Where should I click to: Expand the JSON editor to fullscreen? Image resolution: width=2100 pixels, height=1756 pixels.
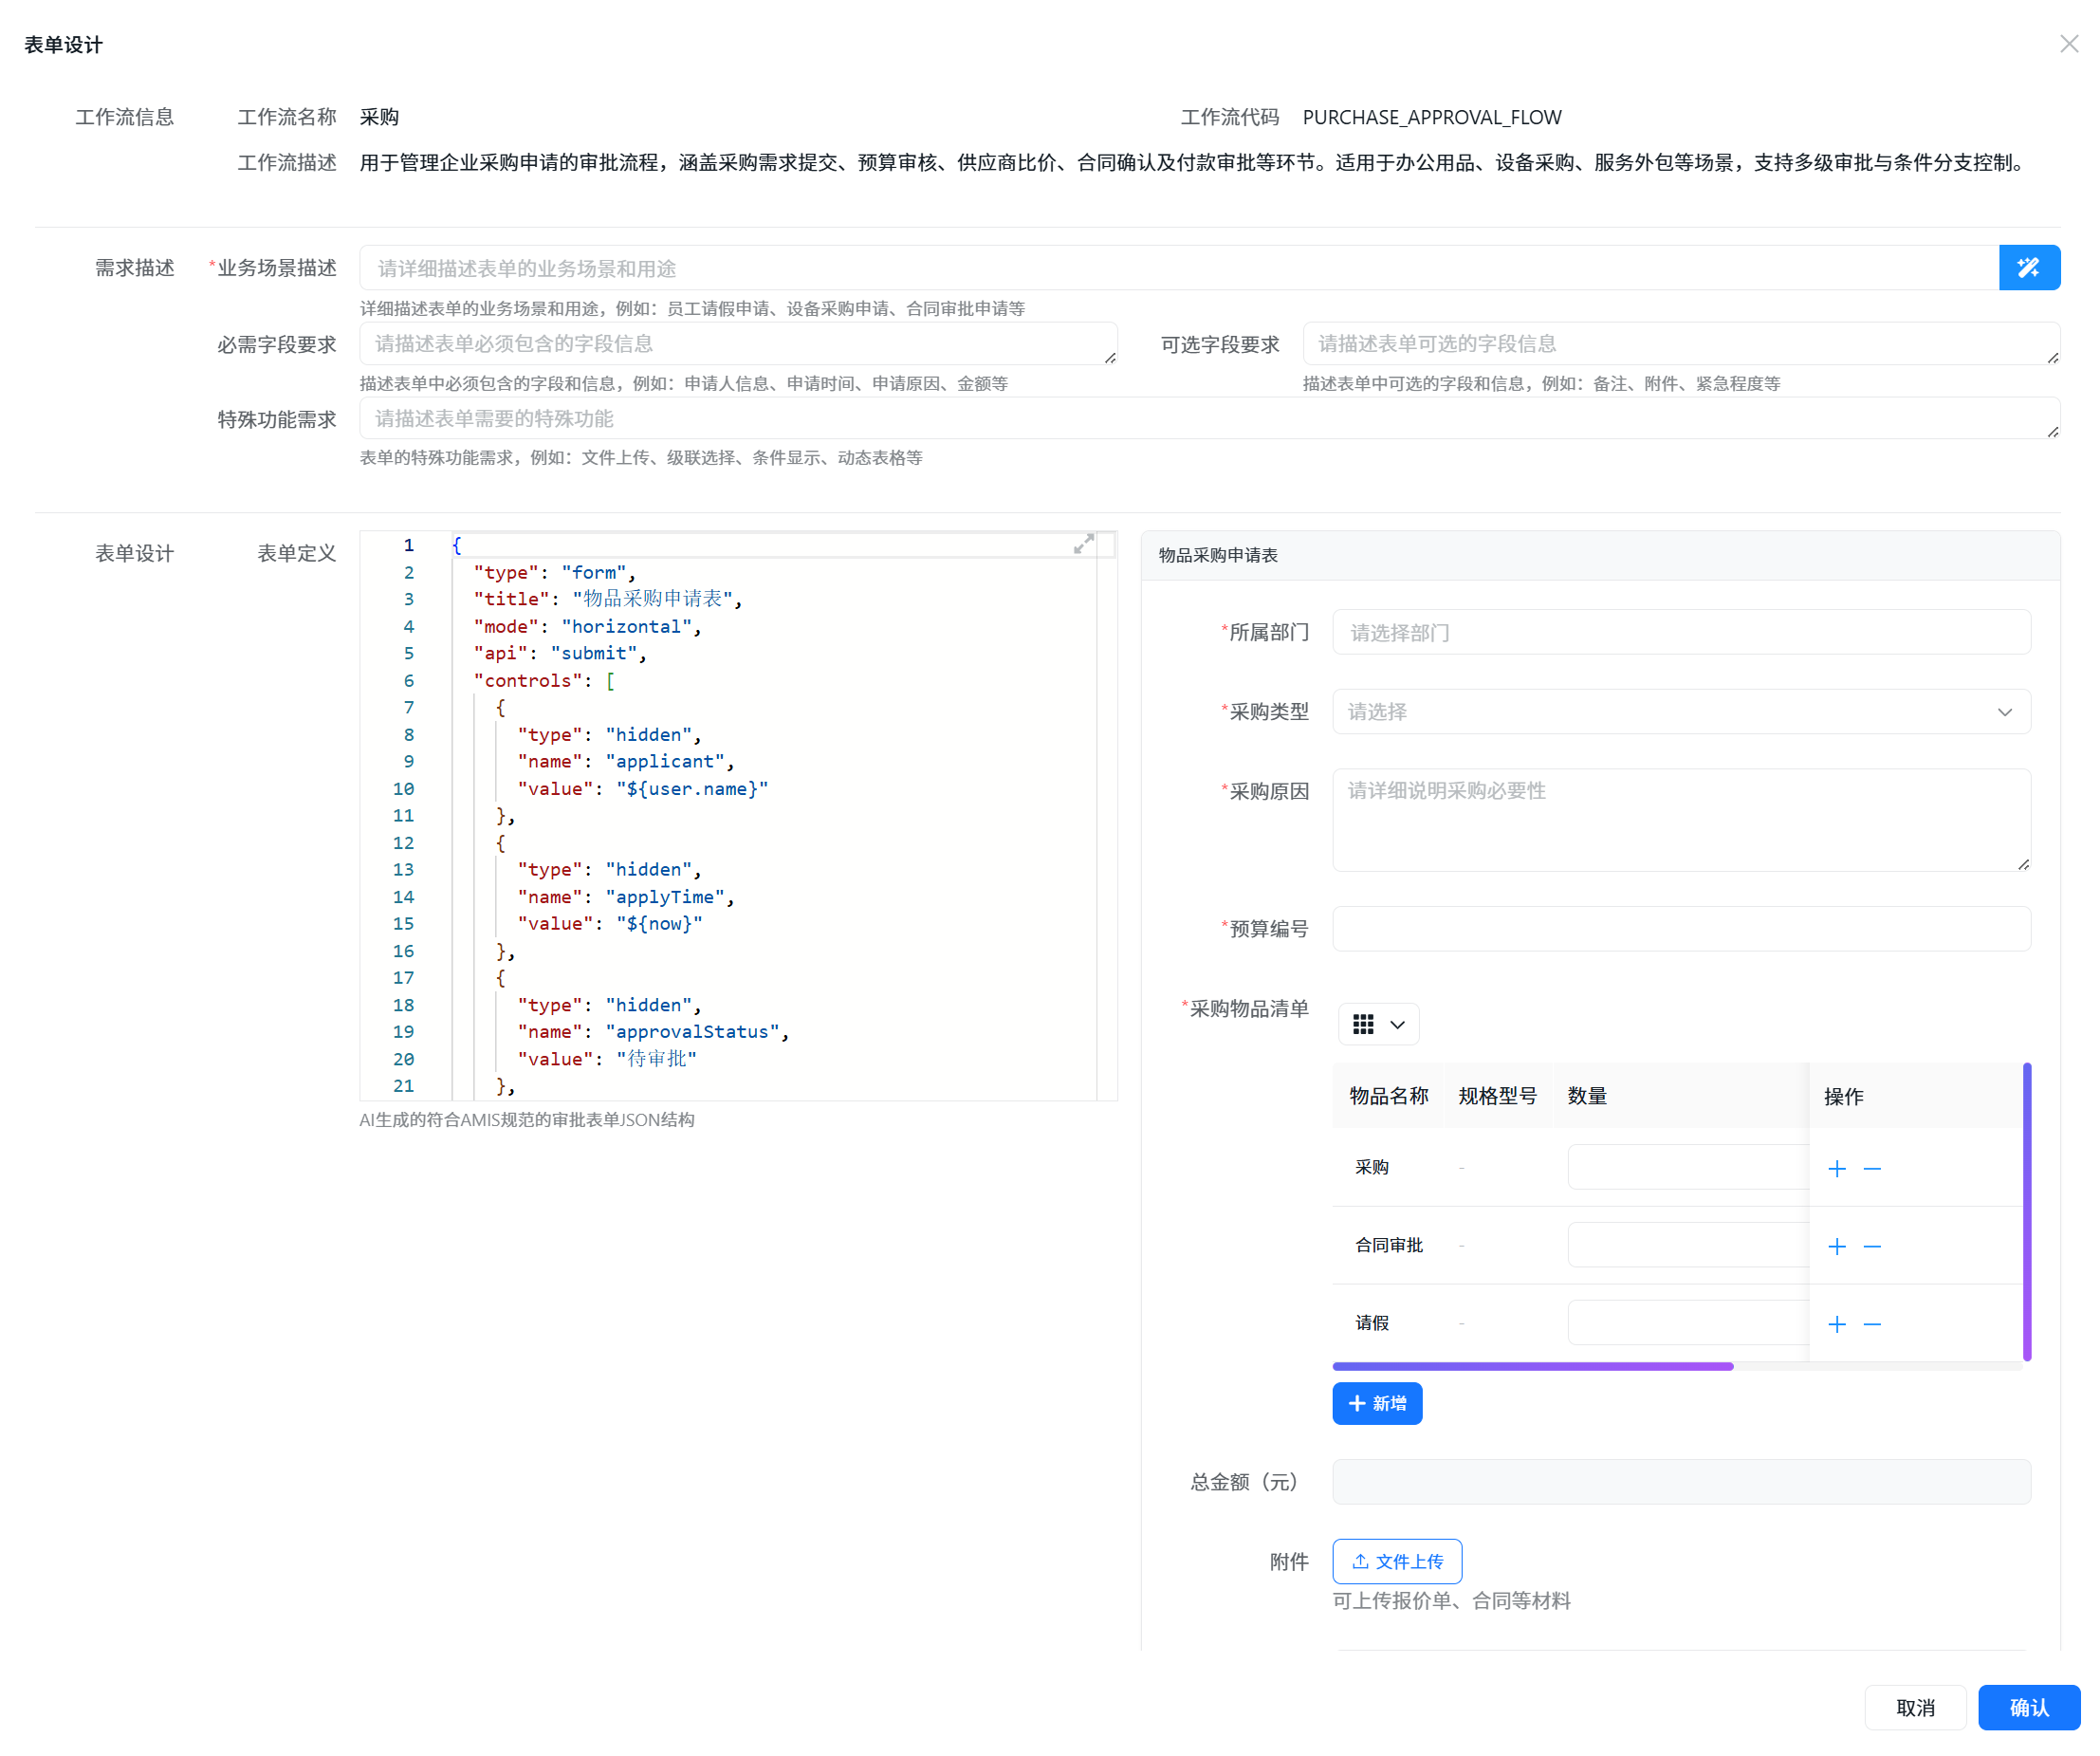click(x=1083, y=544)
